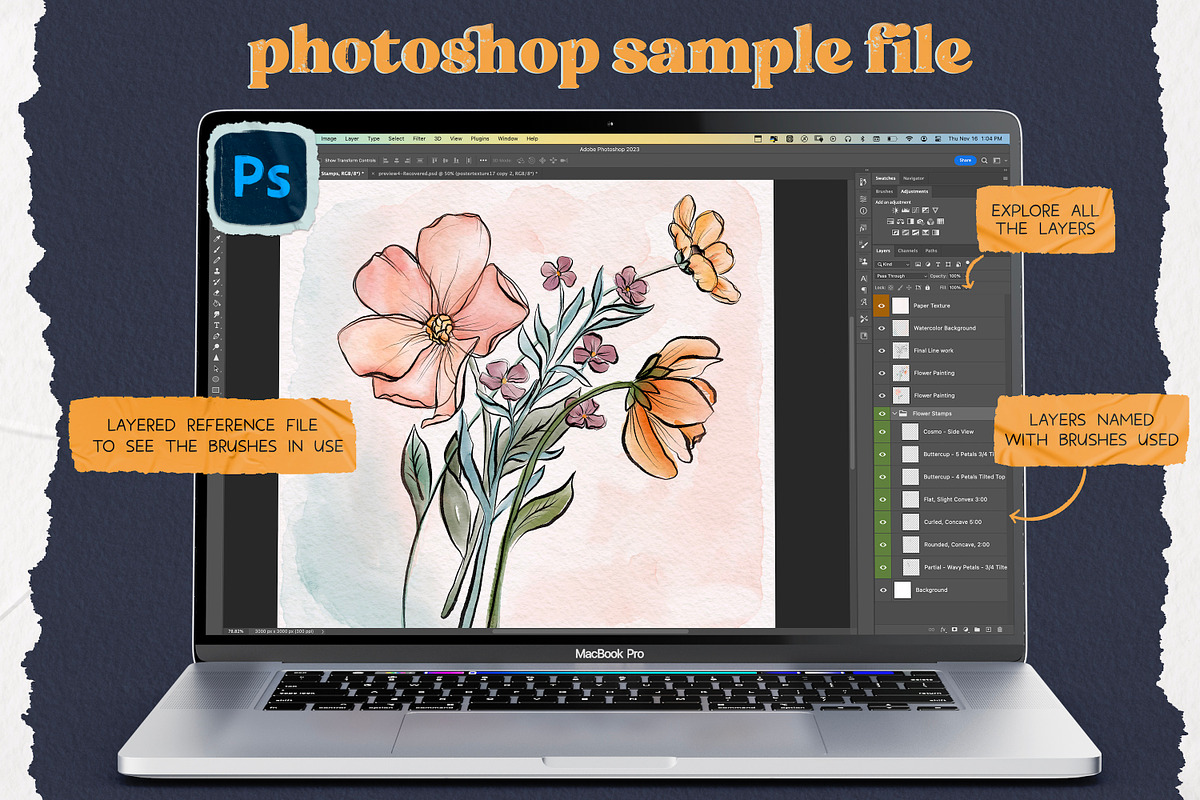Image resolution: width=1200 pixels, height=800 pixels.
Task: Open the Kind layer filter dropdown
Action: pyautogui.click(x=893, y=264)
